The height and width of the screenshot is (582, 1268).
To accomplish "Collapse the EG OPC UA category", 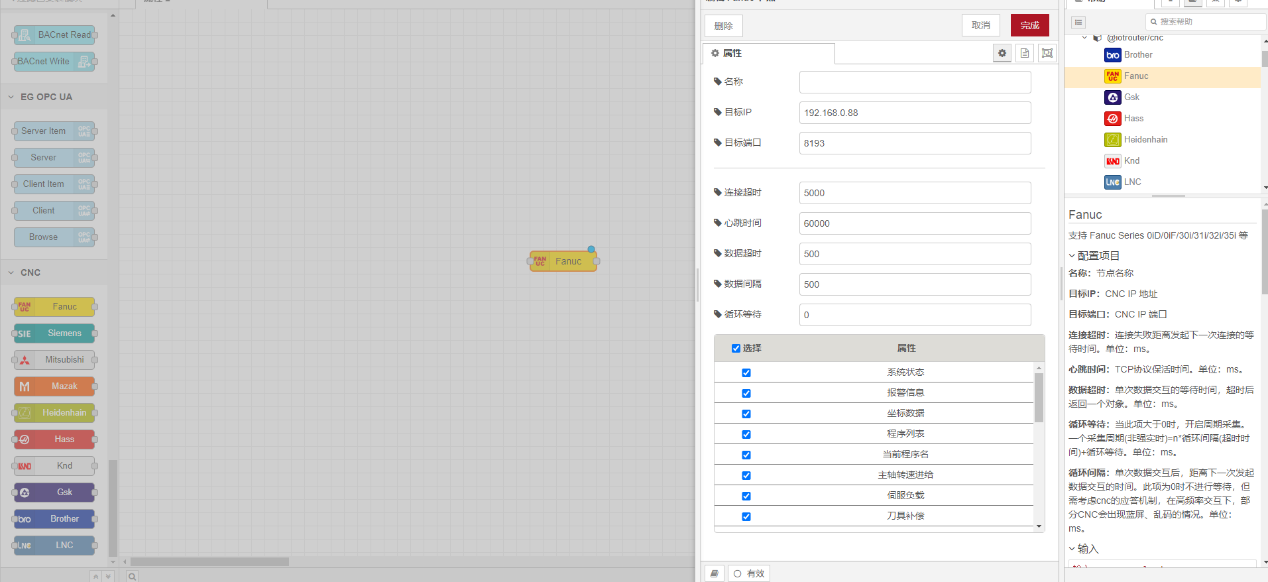I will (x=45, y=97).
